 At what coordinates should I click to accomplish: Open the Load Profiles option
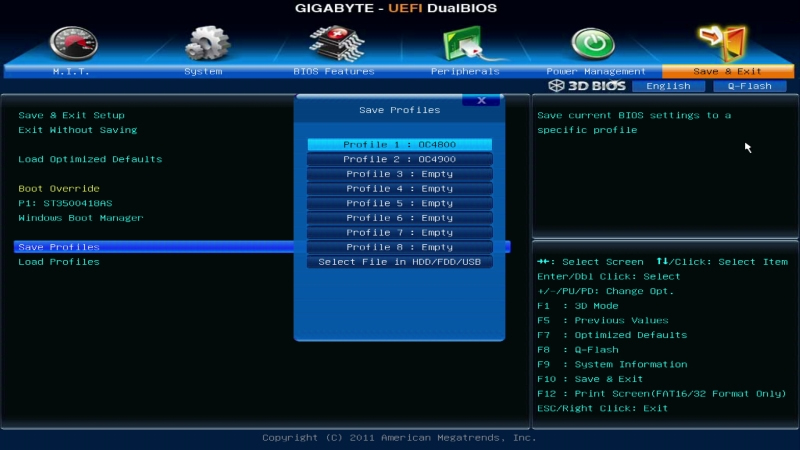(x=59, y=262)
